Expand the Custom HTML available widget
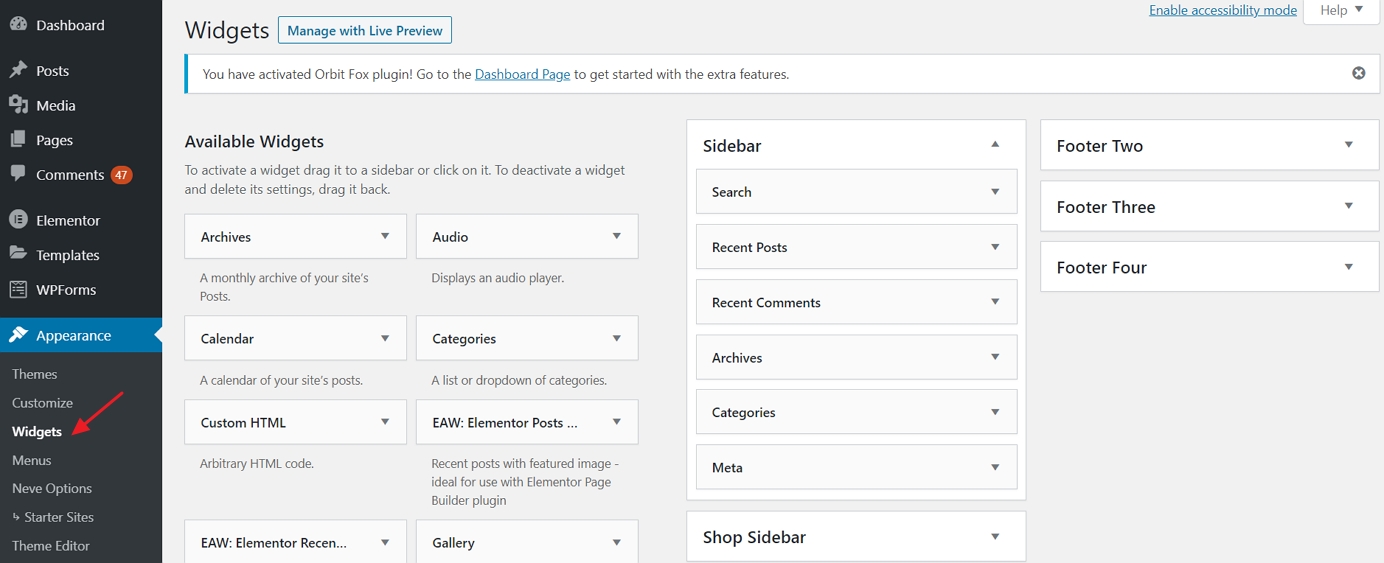This screenshot has width=1384, height=563. coord(385,422)
